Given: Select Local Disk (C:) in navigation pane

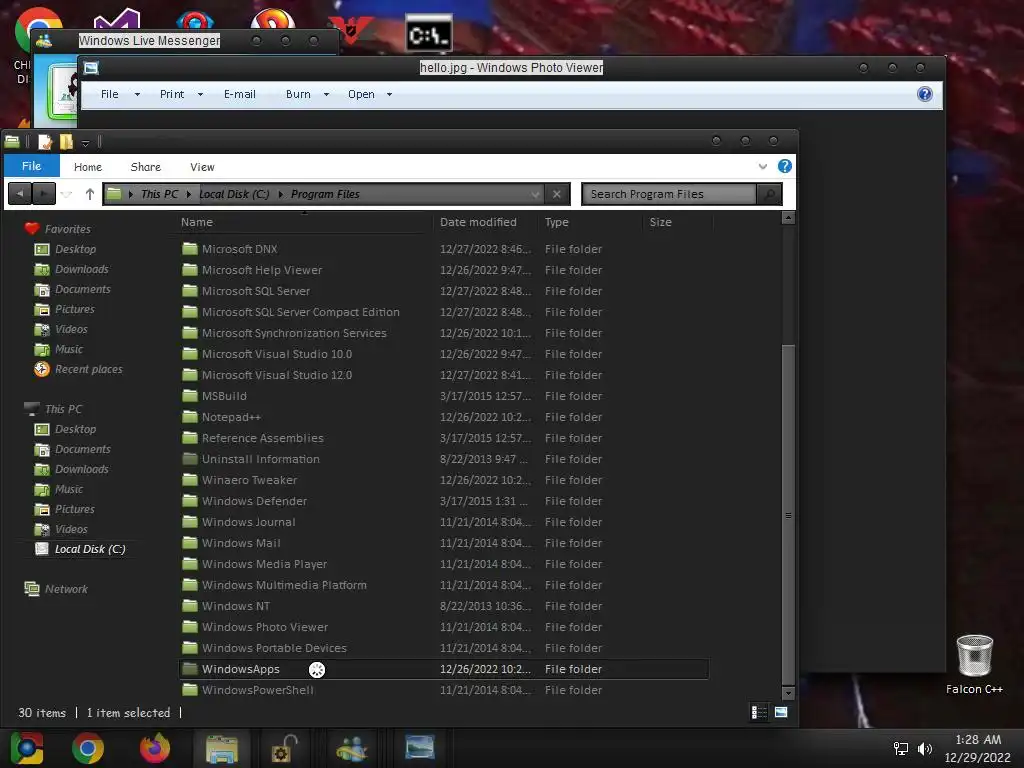Looking at the screenshot, I should tap(89, 549).
